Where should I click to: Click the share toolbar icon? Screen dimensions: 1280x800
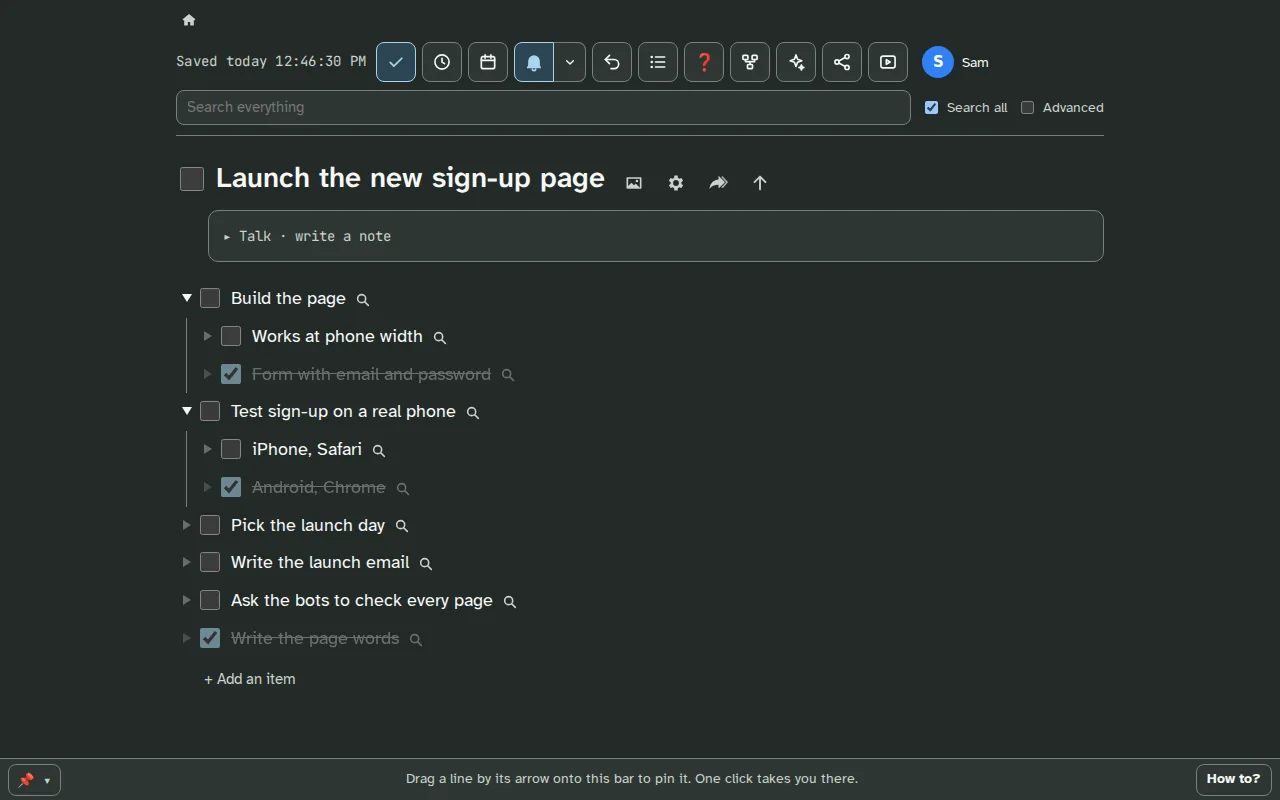pos(842,62)
